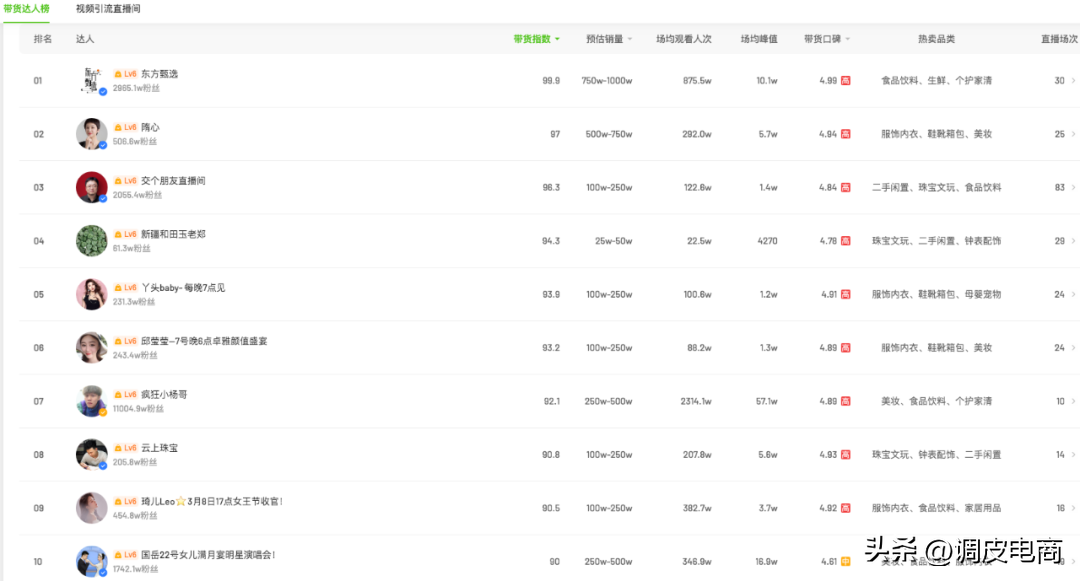Expand 东方甄选 row with right chevron

1073,81
